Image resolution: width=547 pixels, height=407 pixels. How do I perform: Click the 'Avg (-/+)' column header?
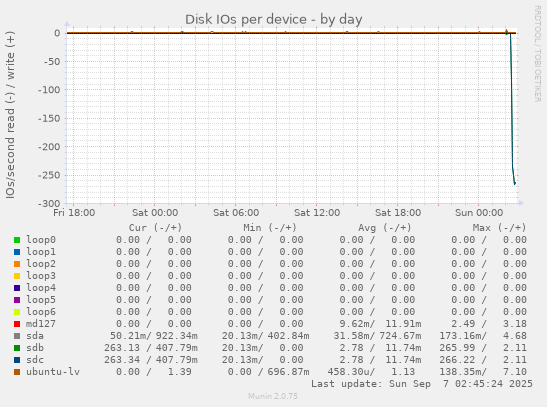384,228
